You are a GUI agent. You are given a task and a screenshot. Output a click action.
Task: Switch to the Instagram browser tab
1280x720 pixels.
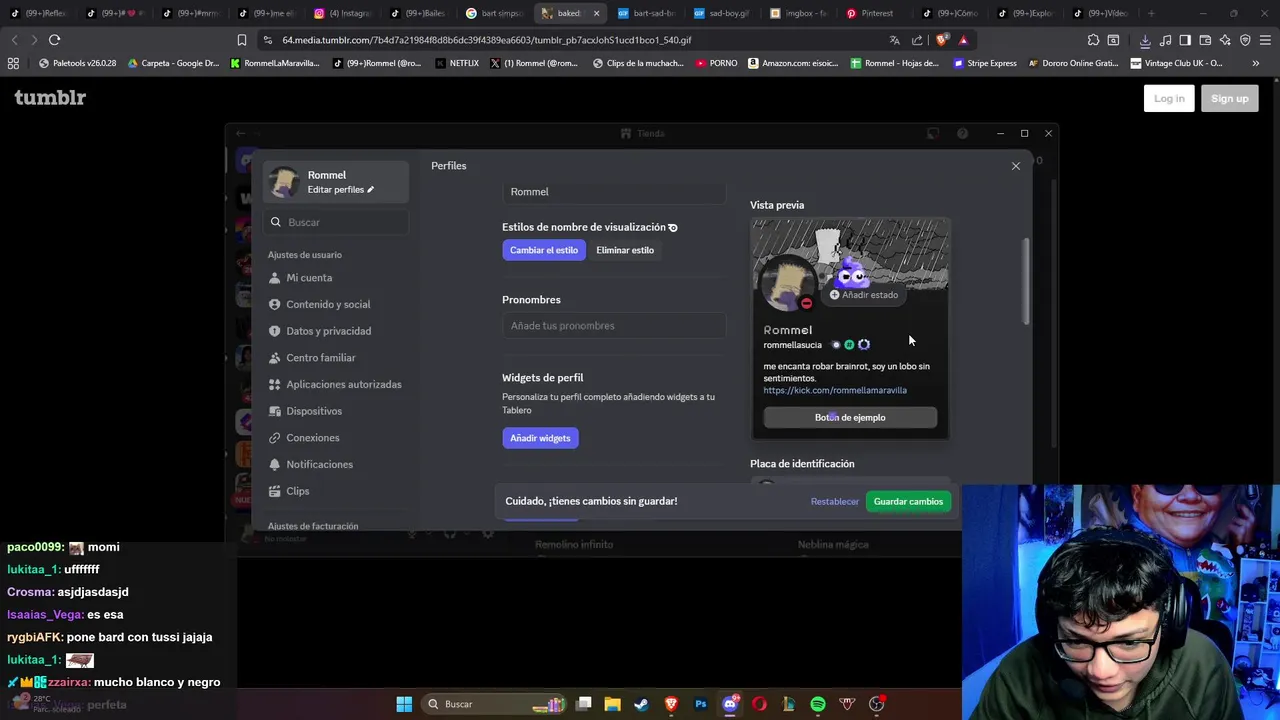tap(343, 13)
